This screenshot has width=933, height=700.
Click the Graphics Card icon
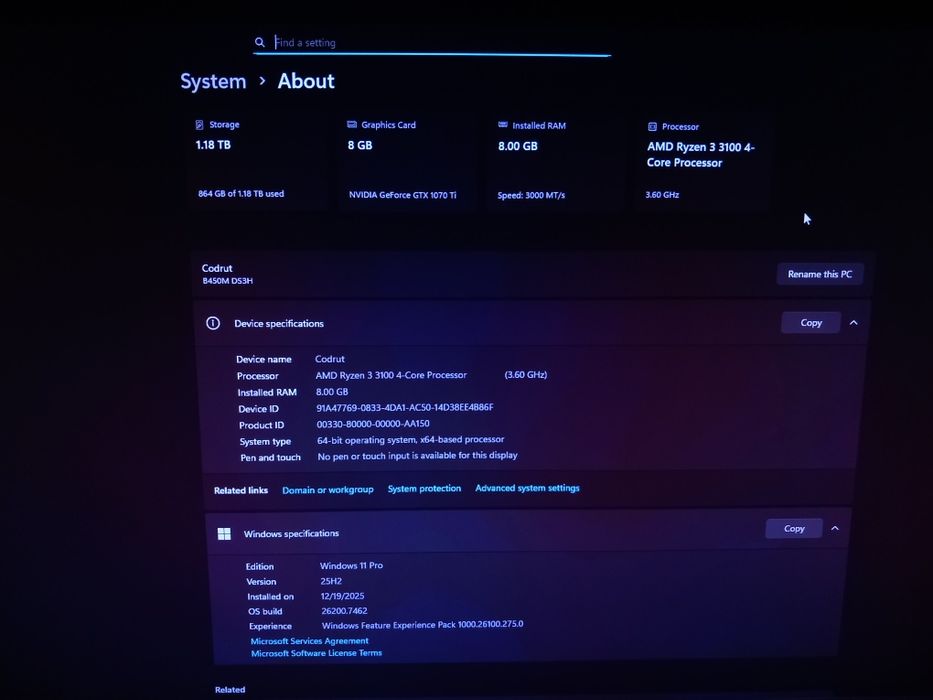(352, 124)
